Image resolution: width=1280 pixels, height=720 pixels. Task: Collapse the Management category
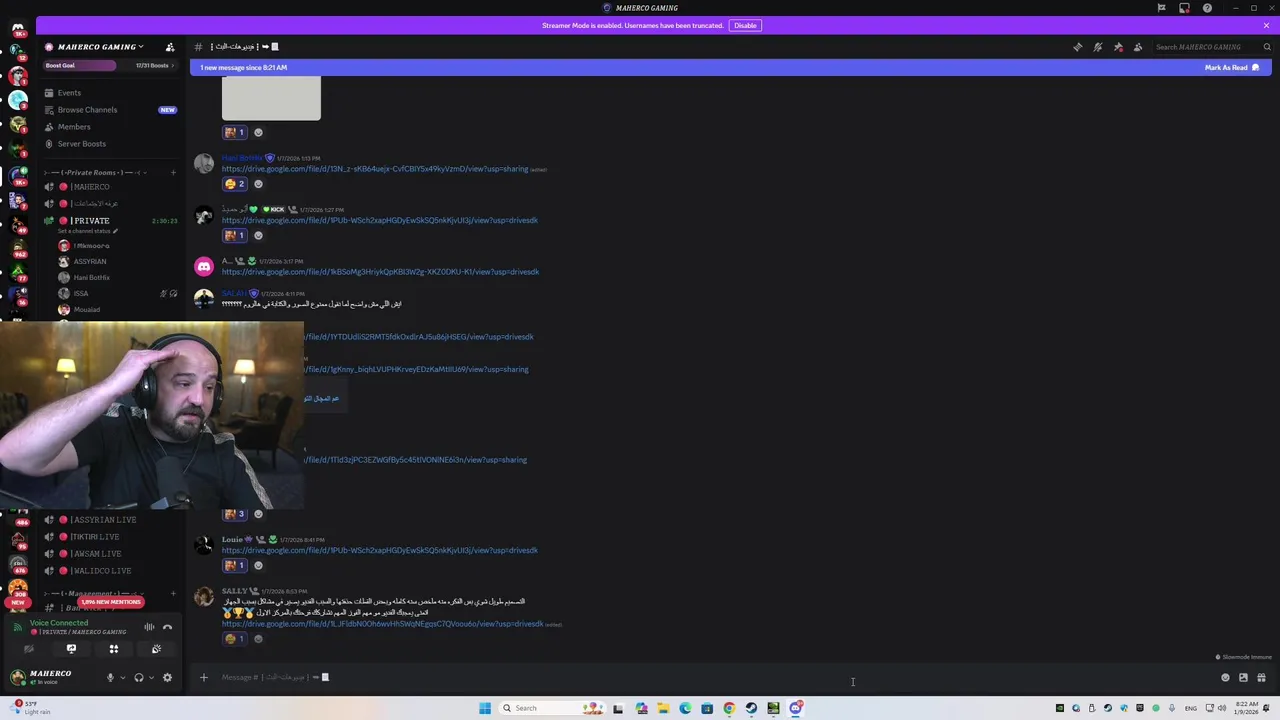[x=95, y=593]
